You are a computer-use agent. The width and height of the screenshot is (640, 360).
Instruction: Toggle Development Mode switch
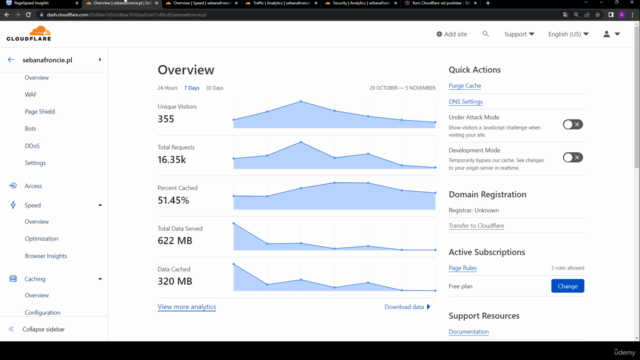click(x=573, y=158)
